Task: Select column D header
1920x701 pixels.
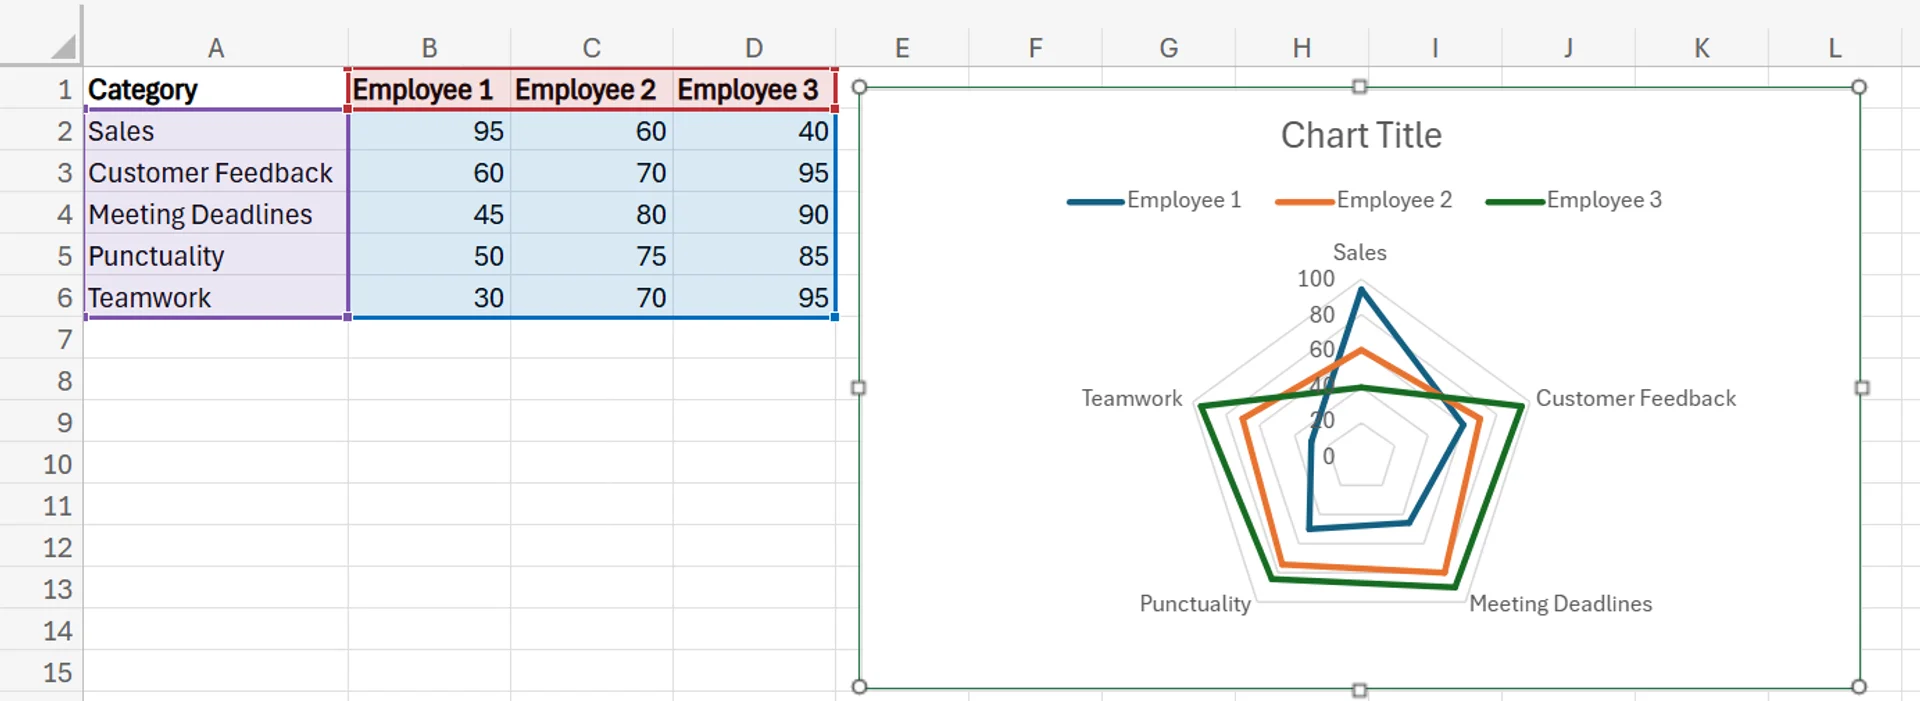Action: tap(754, 48)
